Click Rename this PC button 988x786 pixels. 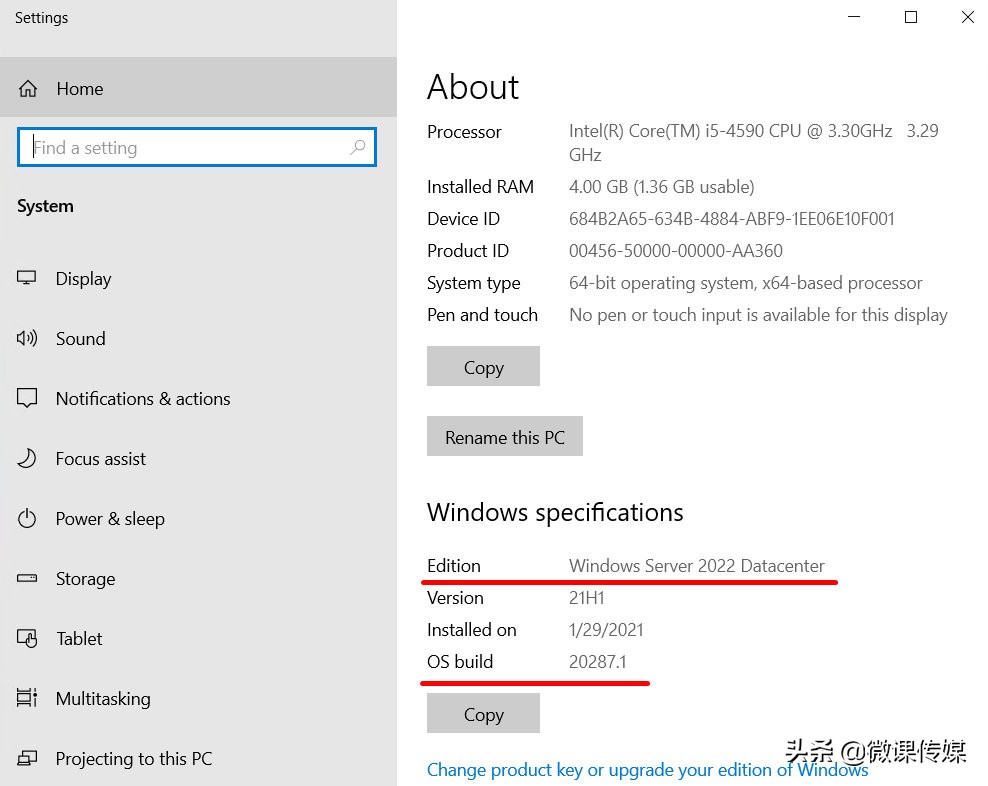505,436
